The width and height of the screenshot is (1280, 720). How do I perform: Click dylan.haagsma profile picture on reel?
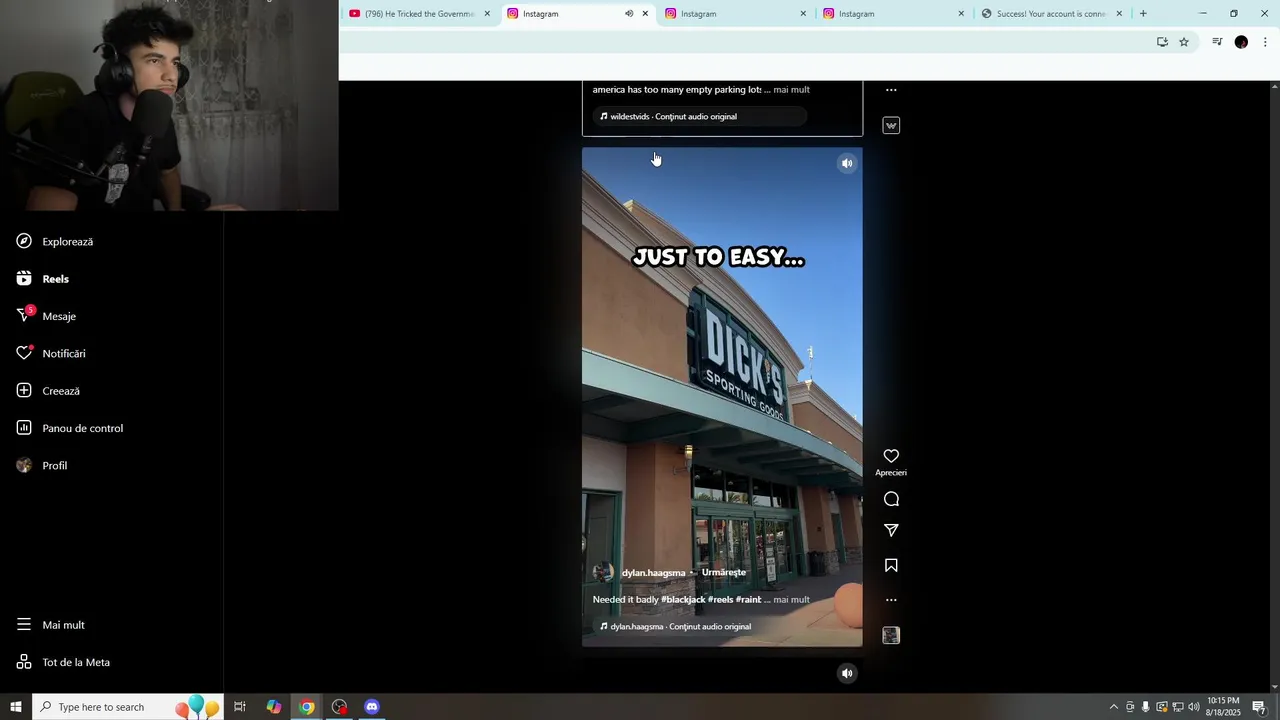(x=603, y=573)
